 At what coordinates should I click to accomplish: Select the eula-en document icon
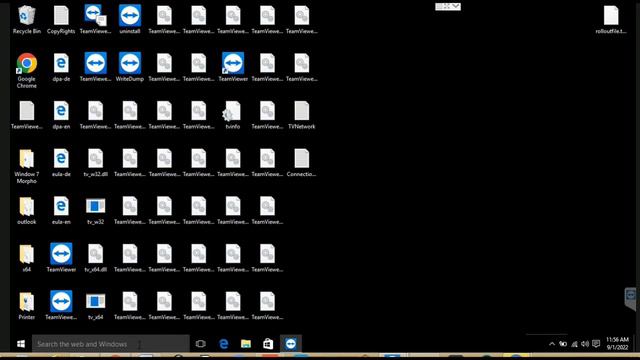tap(61, 210)
